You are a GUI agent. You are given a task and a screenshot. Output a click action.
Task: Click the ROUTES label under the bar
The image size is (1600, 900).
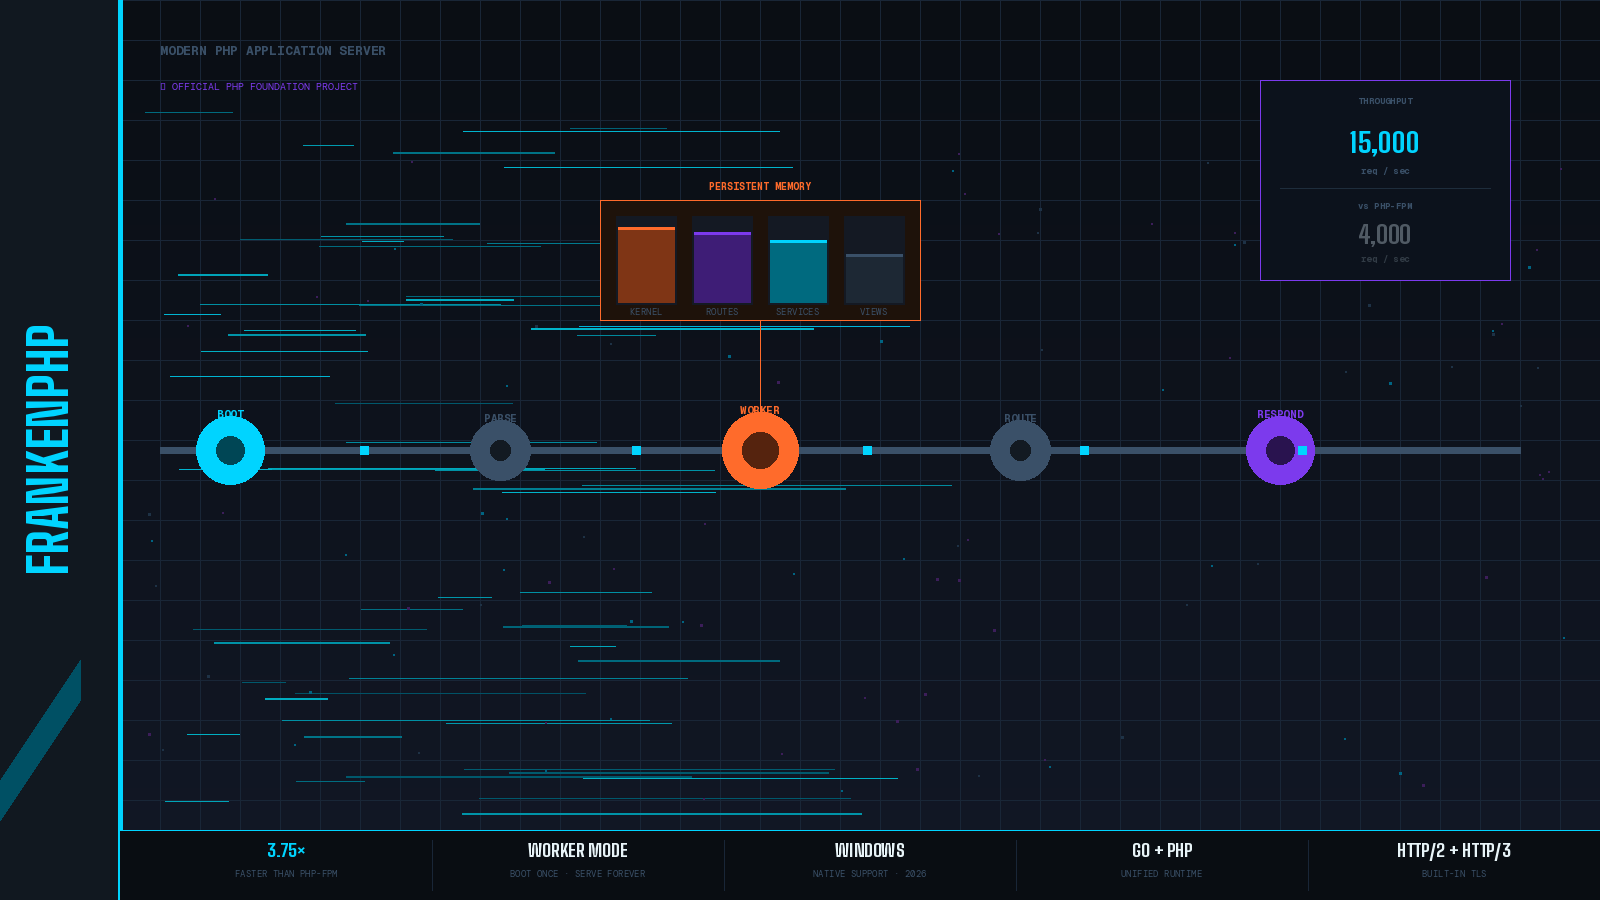pos(722,312)
